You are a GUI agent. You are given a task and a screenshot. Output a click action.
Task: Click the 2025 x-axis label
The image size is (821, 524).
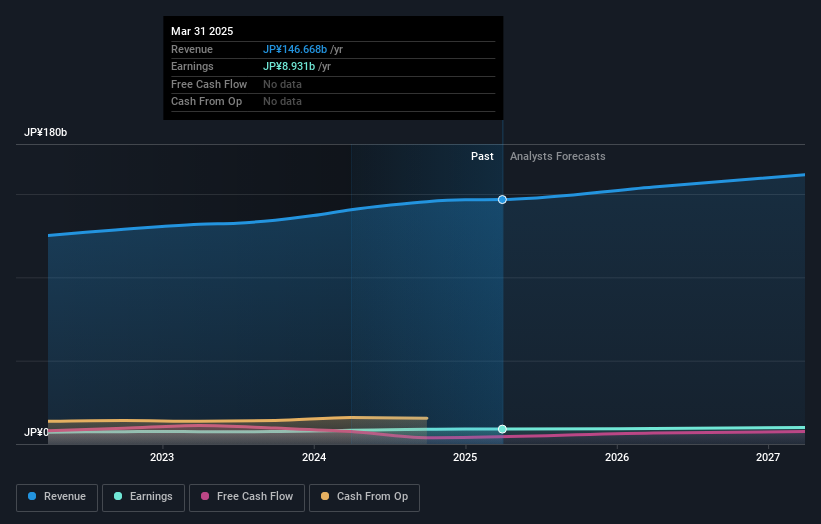[x=465, y=457]
